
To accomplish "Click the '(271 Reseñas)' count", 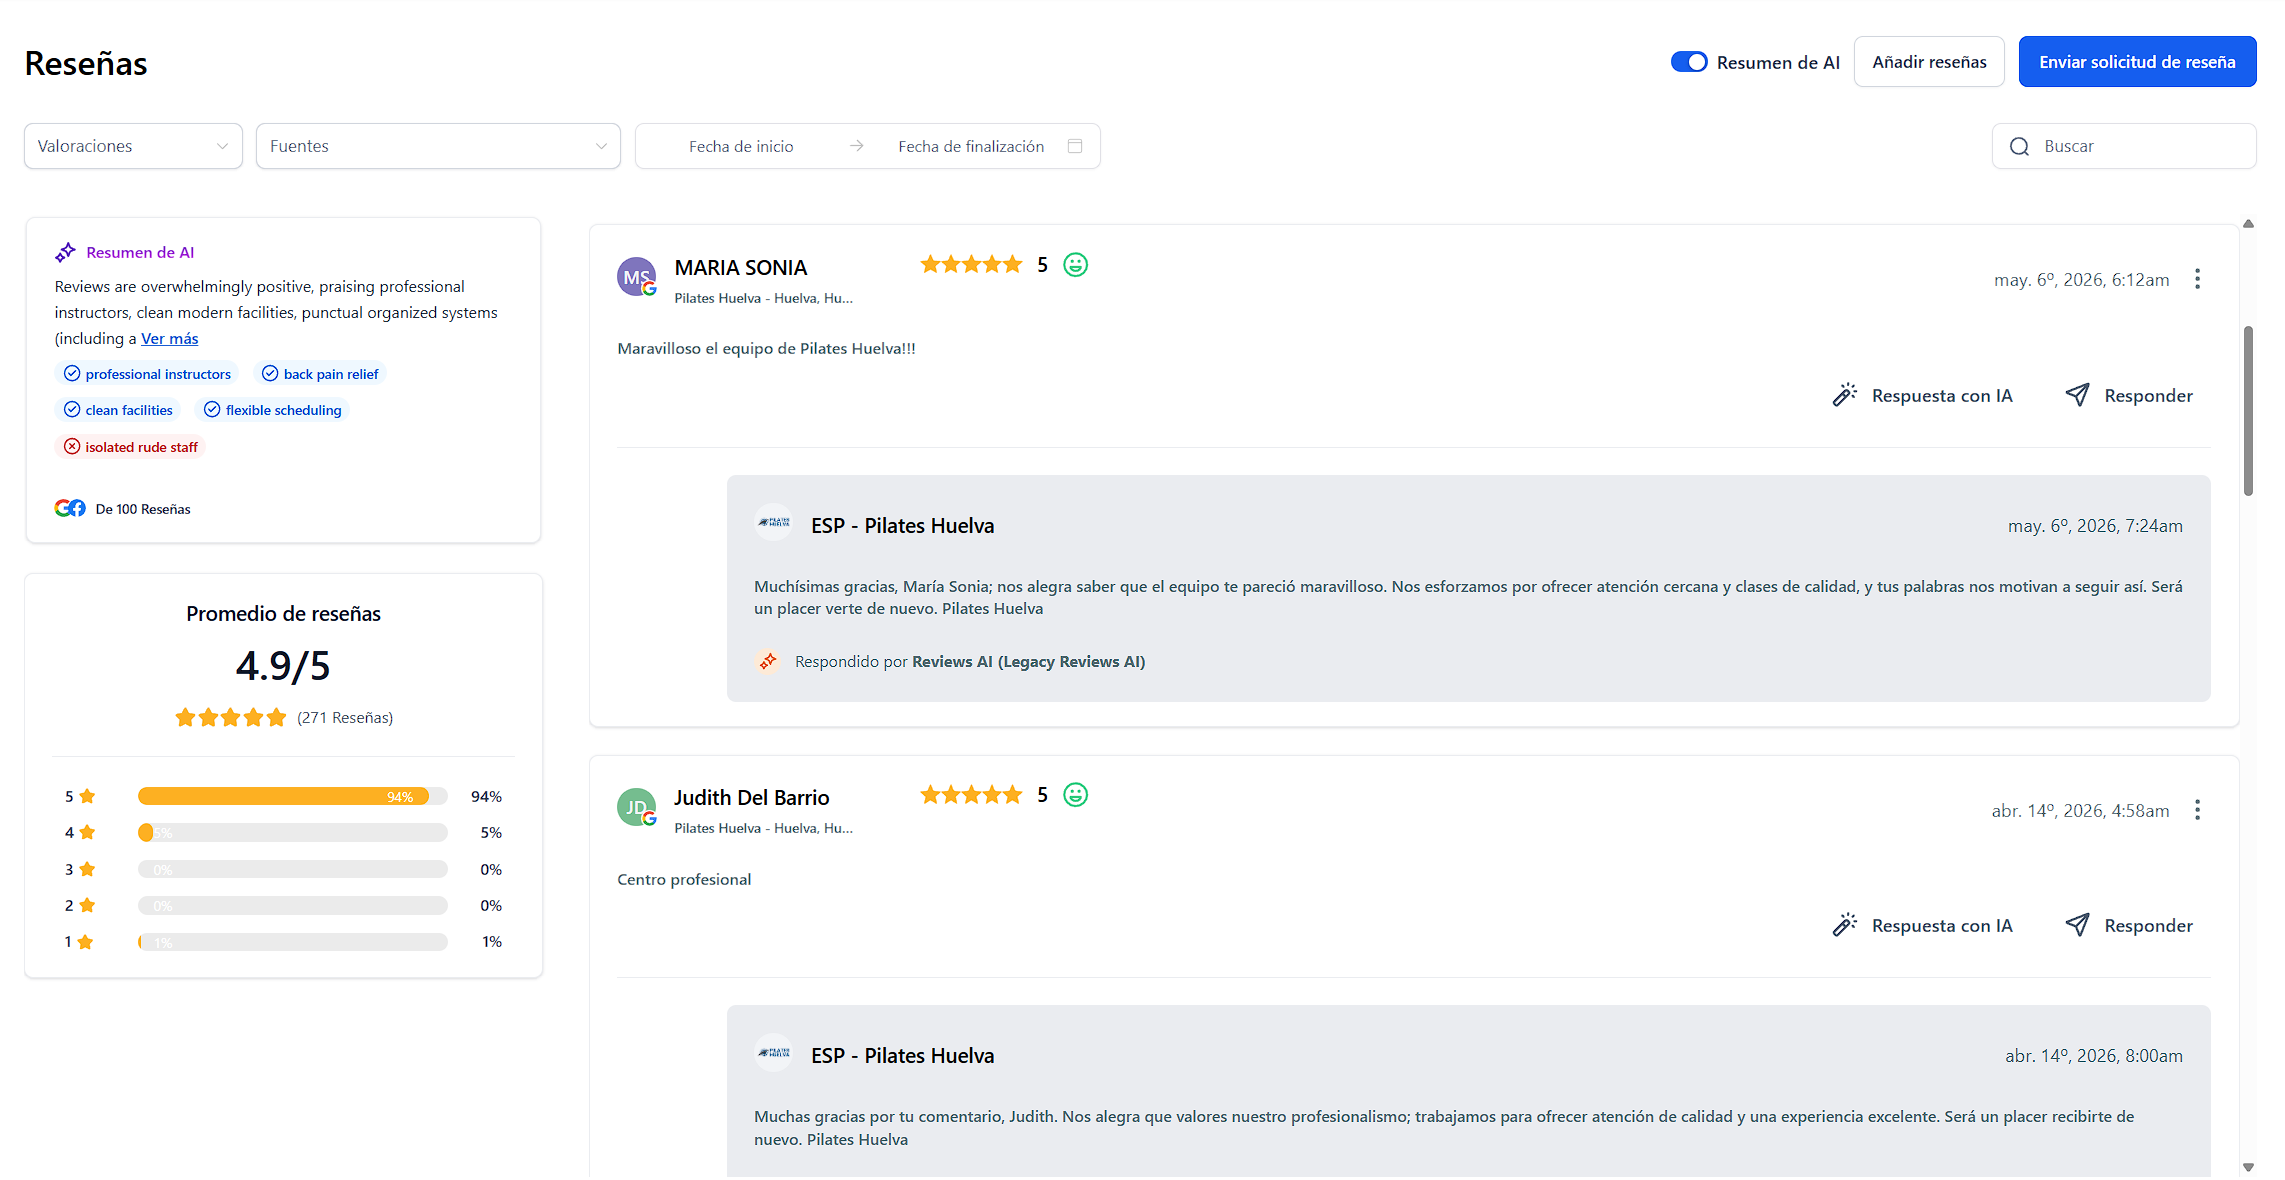I will tap(345, 717).
